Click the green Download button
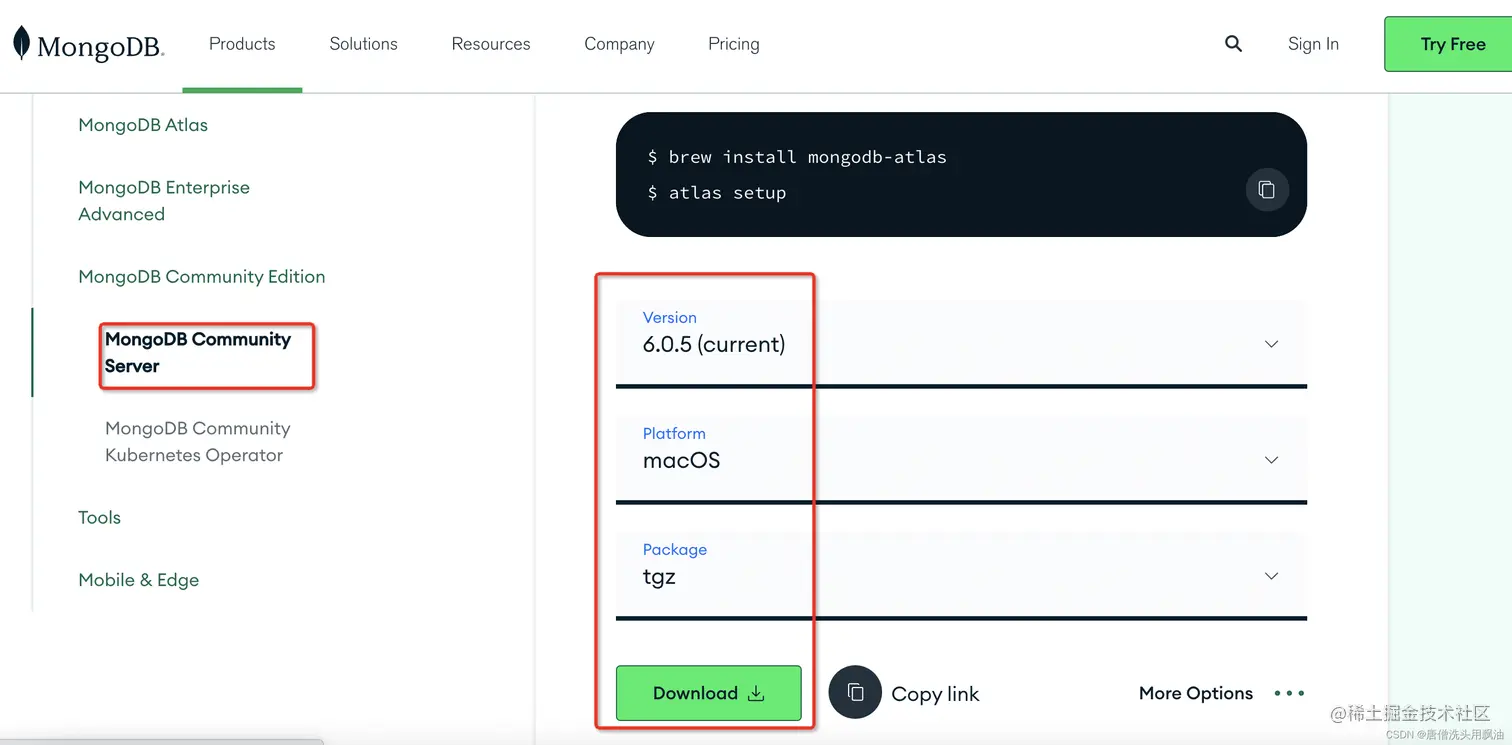This screenshot has height=745, width=1512. [708, 693]
